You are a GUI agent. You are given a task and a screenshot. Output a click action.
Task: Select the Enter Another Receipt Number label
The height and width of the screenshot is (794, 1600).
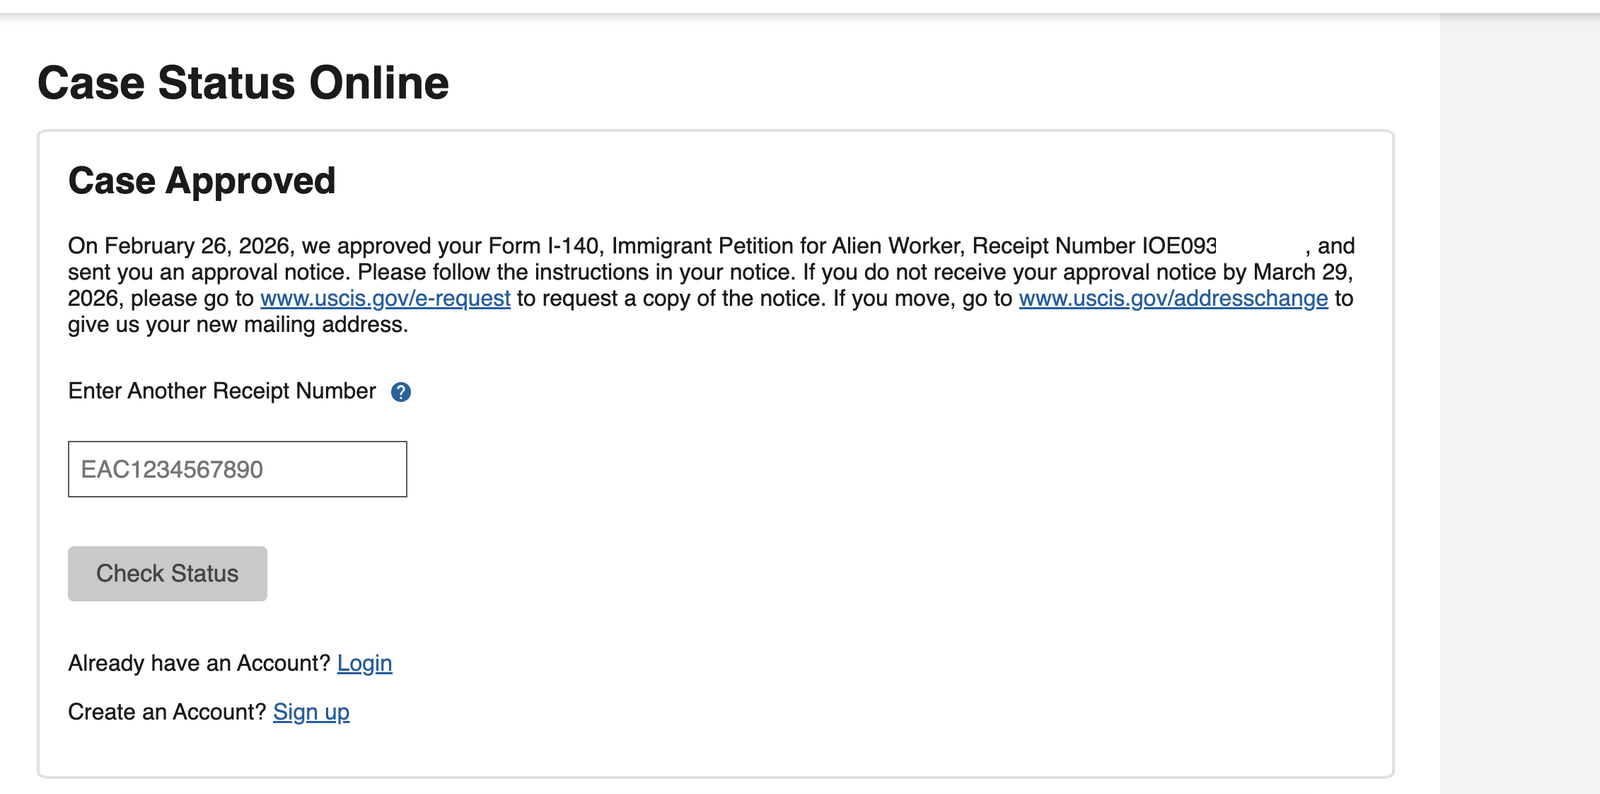(x=222, y=391)
